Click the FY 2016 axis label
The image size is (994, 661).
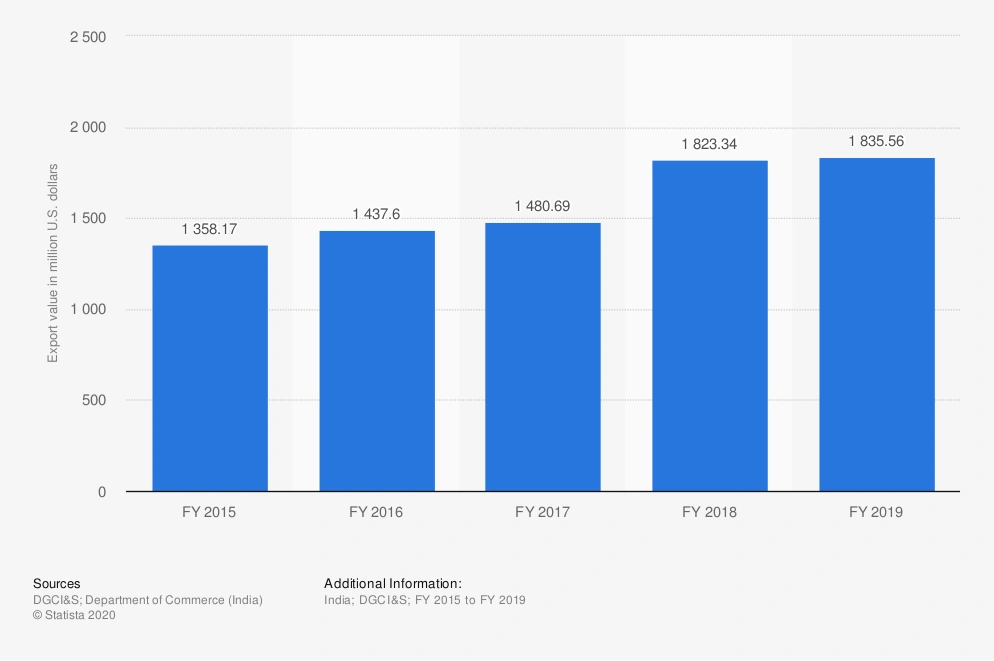376,512
